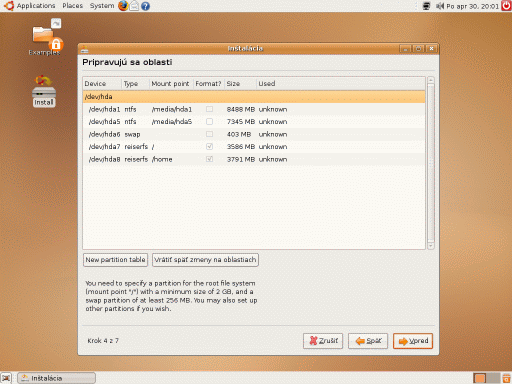The width and height of the screenshot is (512, 384).
Task: Minimize the Inštalácia window
Action: 405,49
